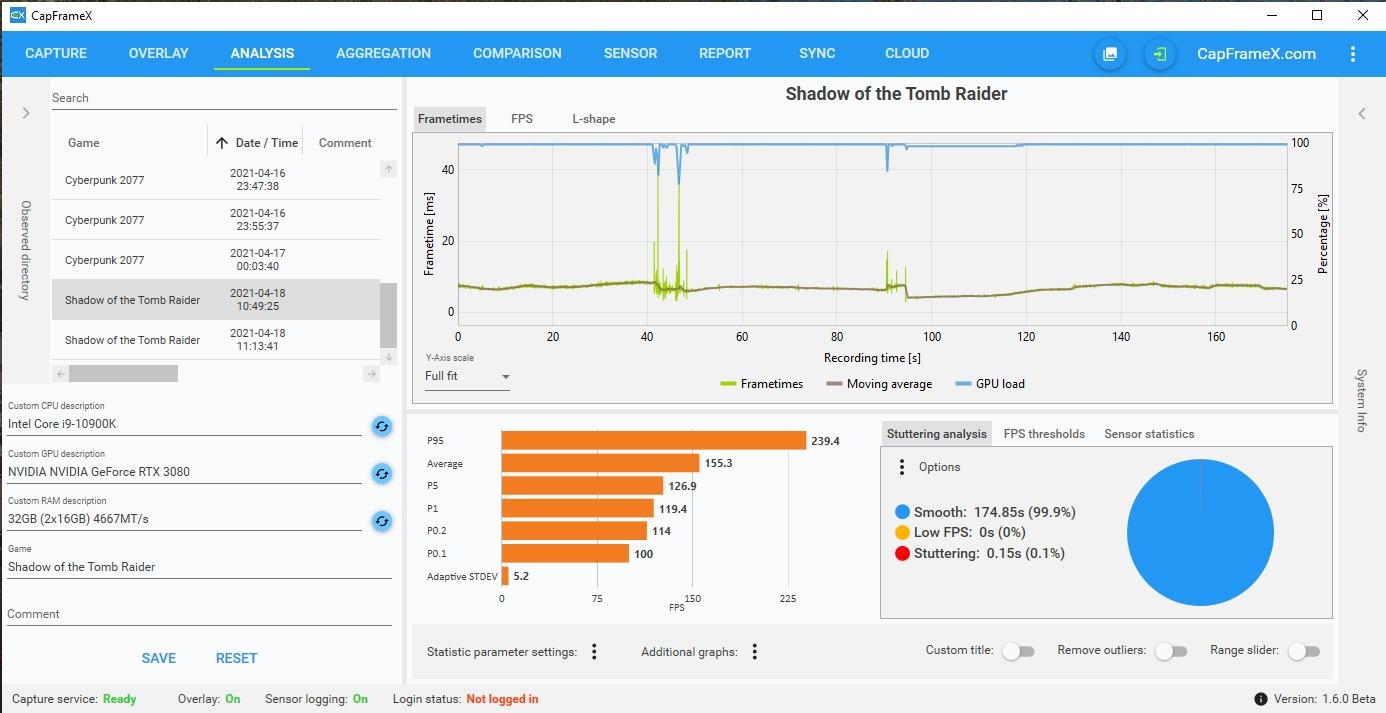Screen dimensions: 1386x713
Task: Toggle Moving average legend series
Action: [879, 384]
